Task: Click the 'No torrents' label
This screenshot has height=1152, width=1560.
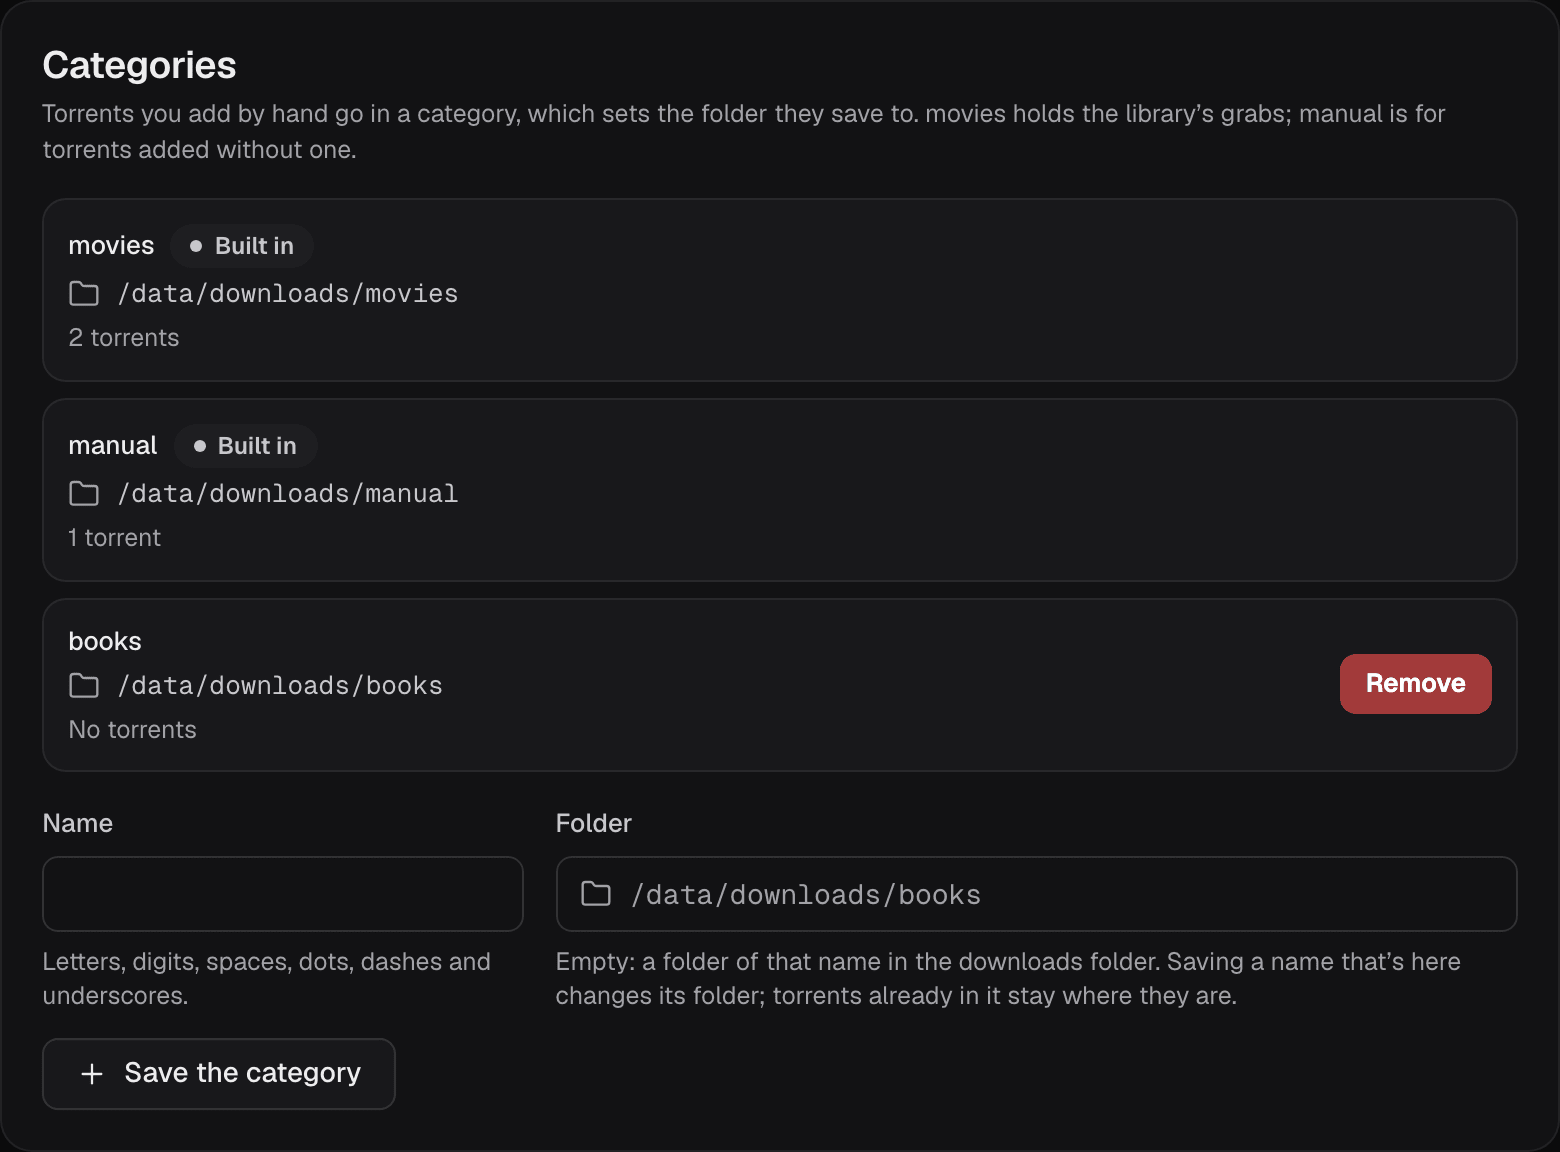Action: (132, 730)
